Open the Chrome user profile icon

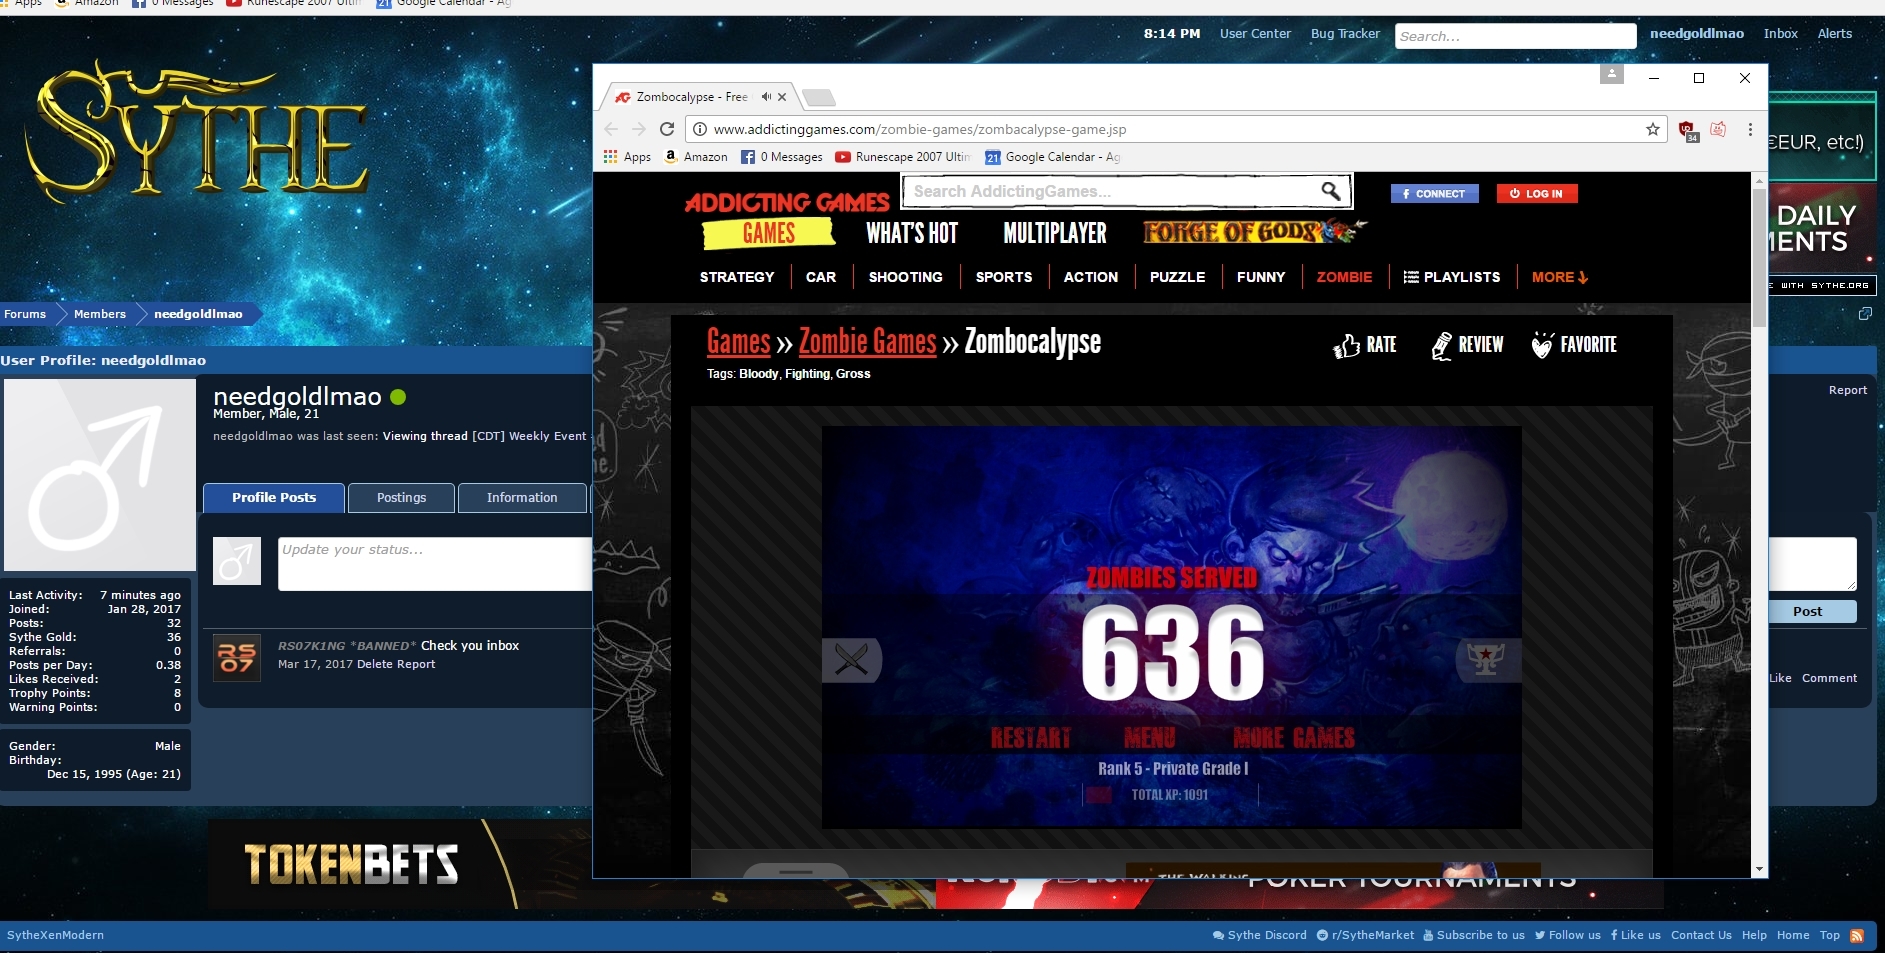1612,75
